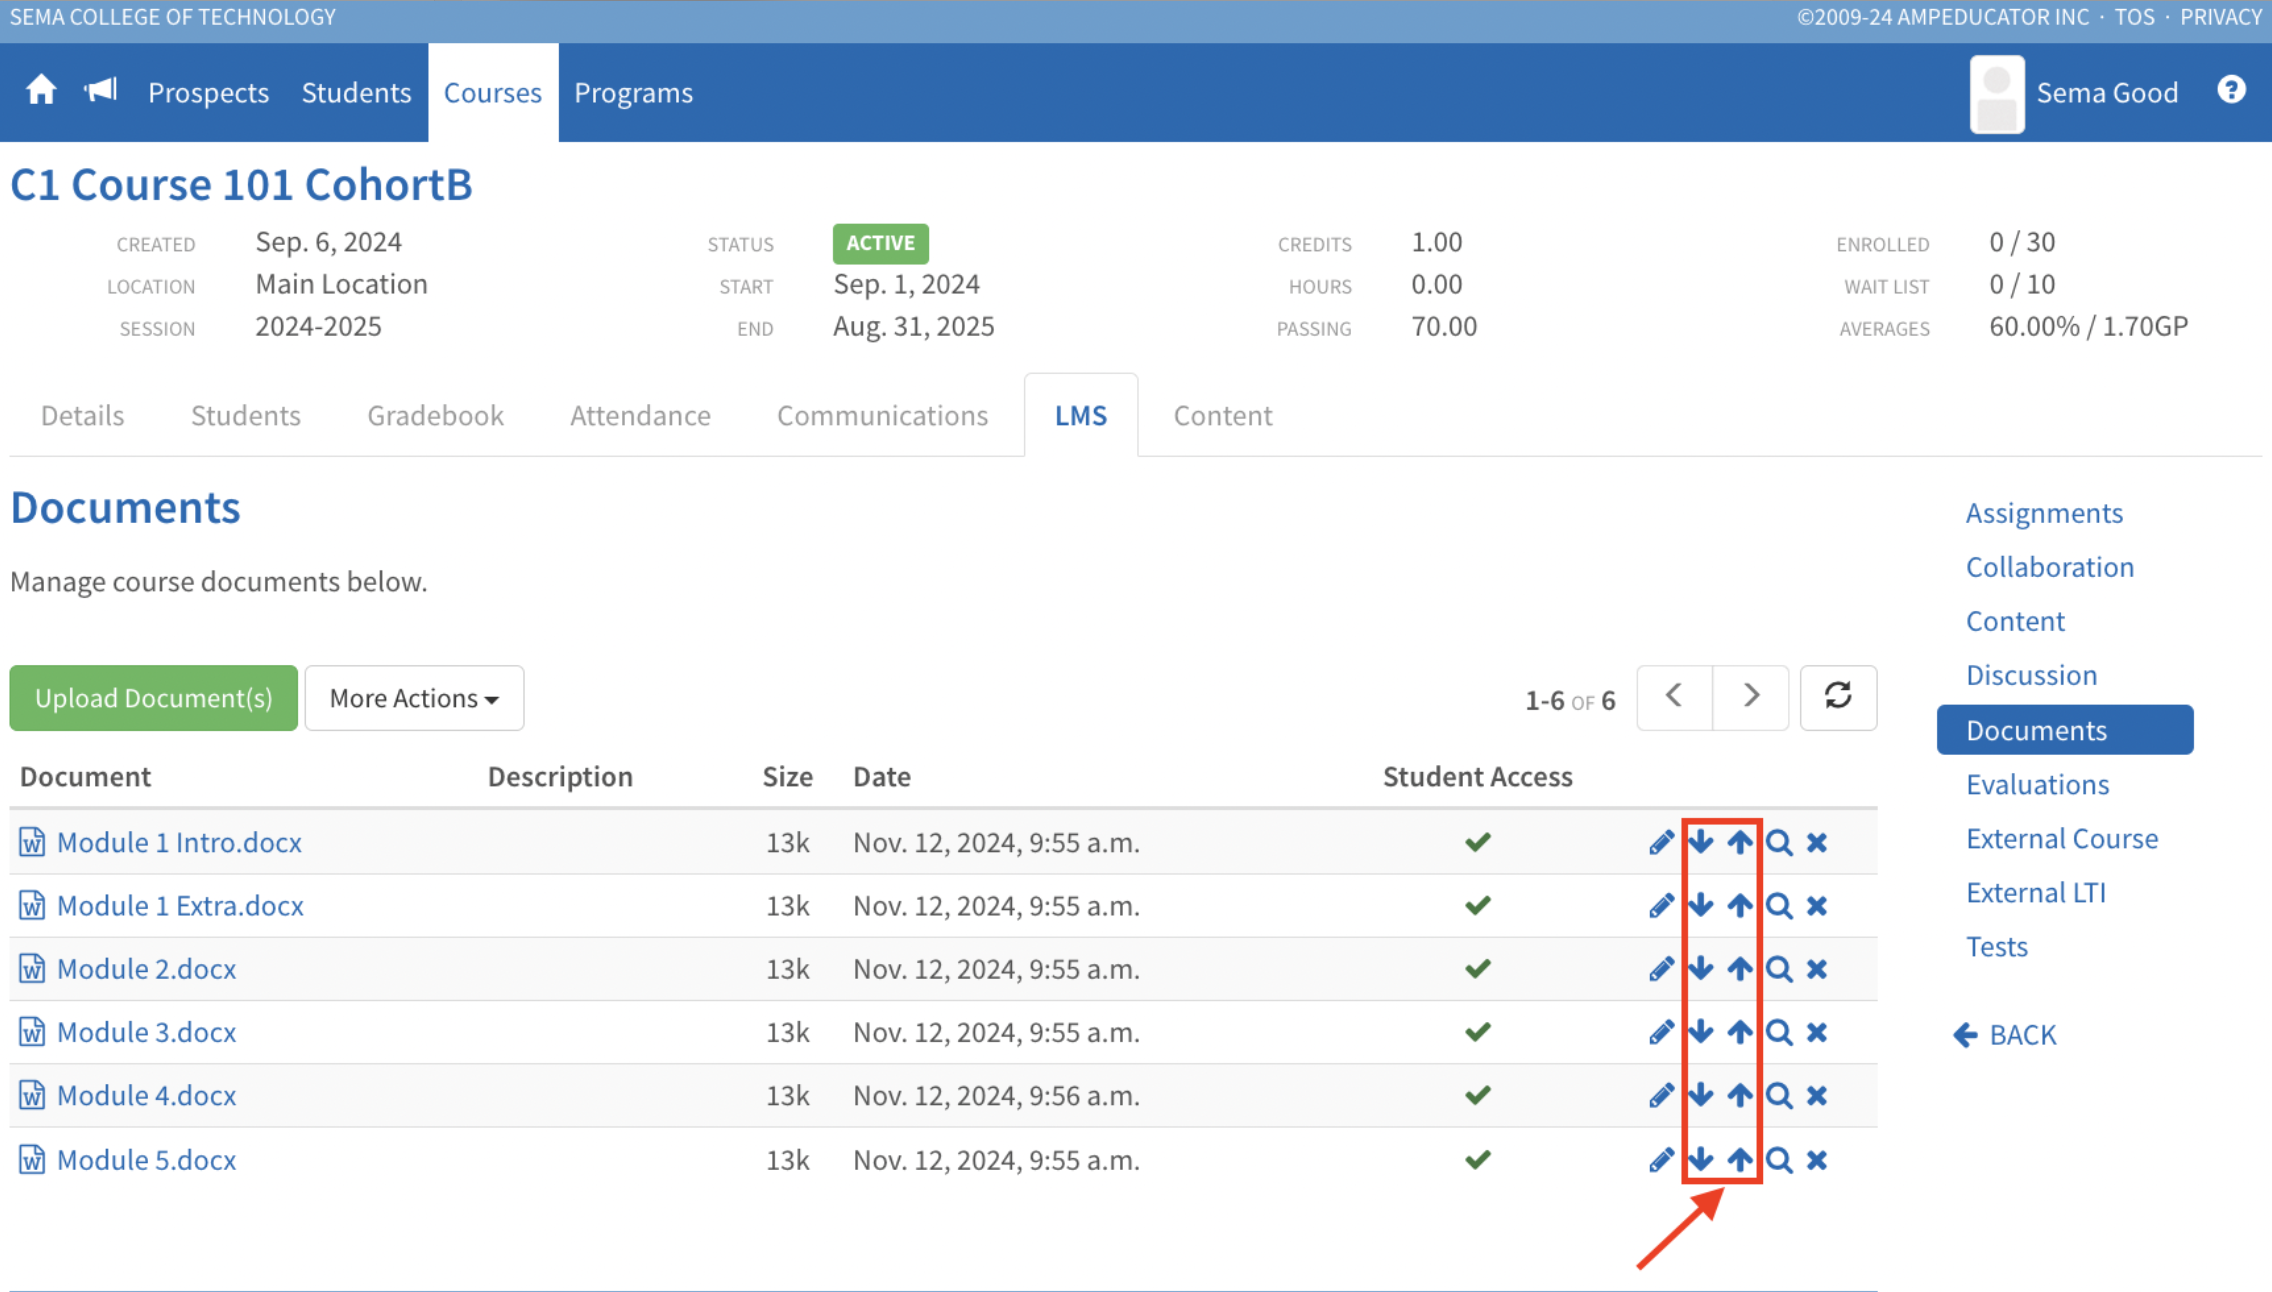Switch to the Gradebook tab

point(435,415)
